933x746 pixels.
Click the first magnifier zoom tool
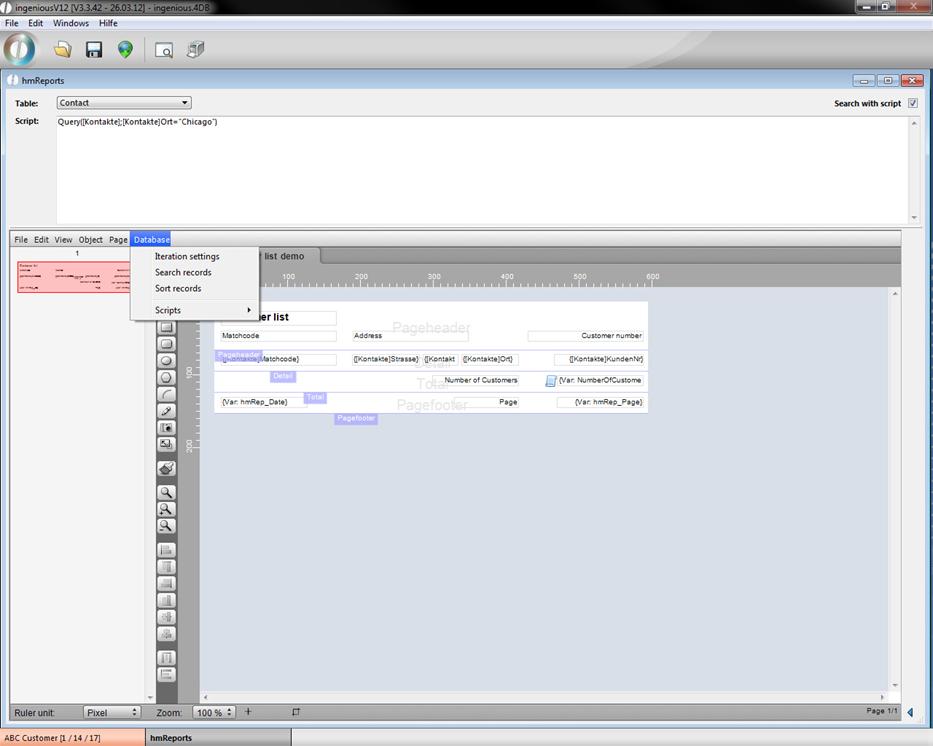point(167,492)
